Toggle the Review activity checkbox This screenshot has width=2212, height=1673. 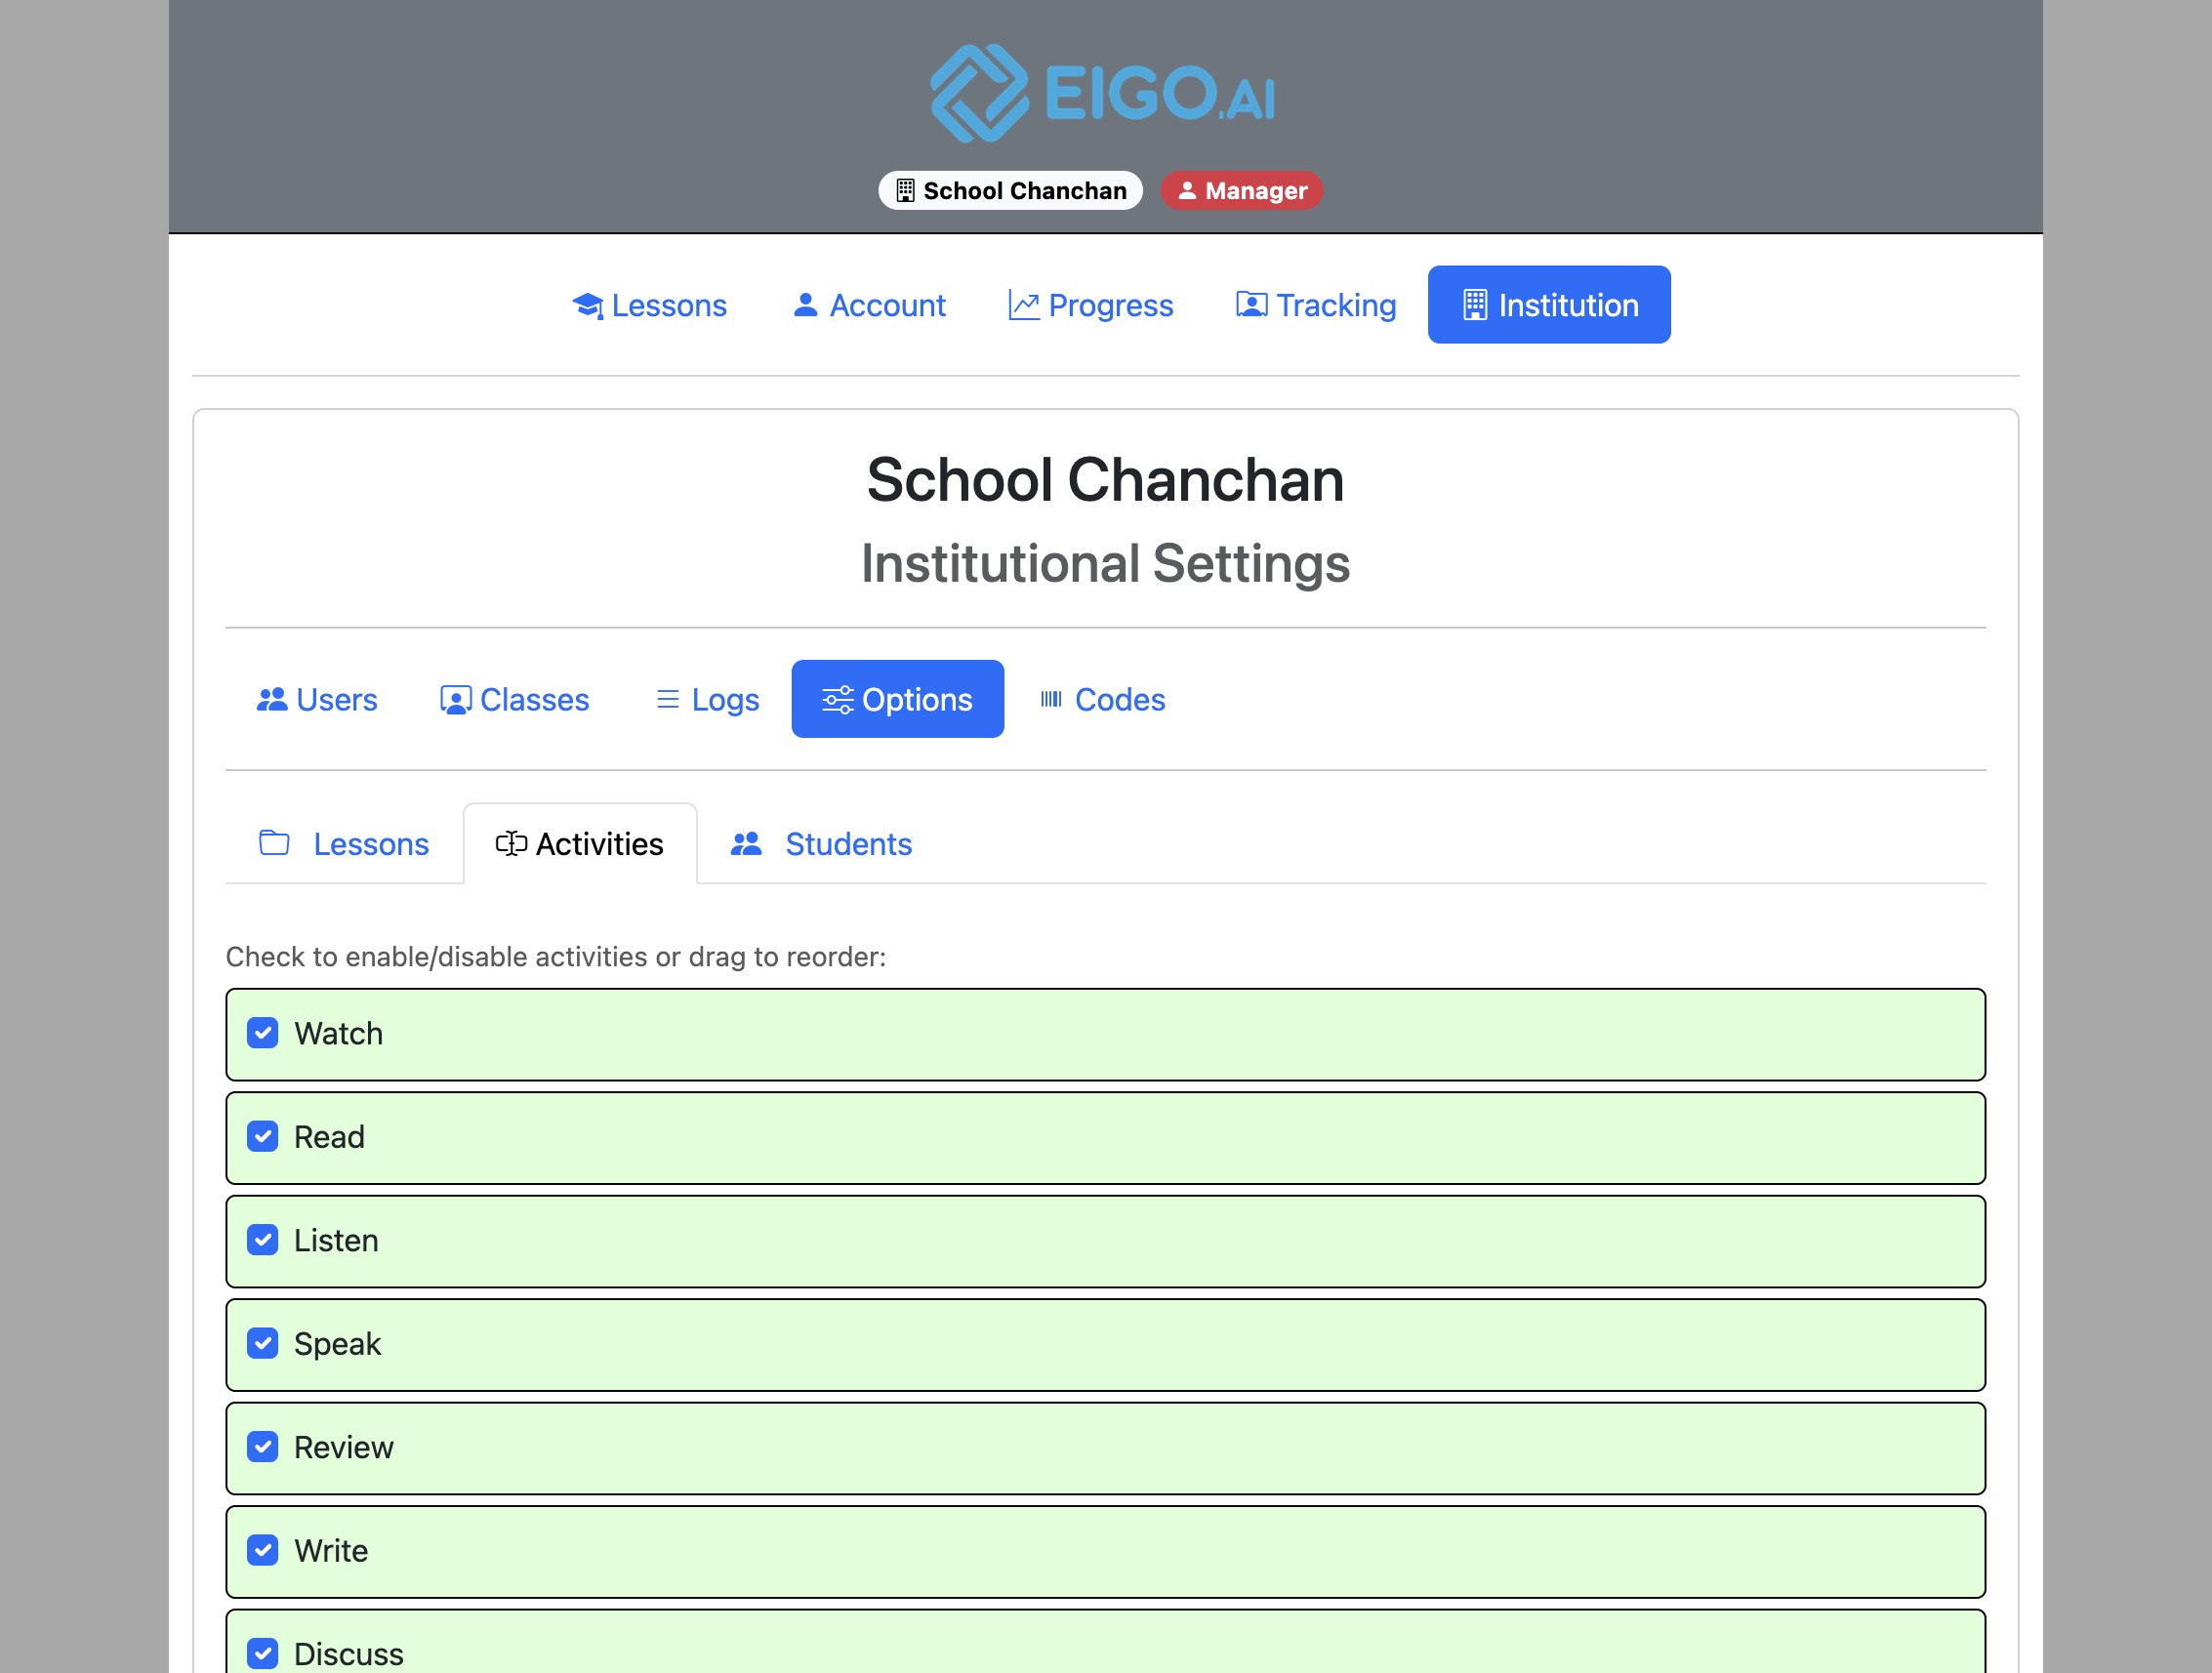(263, 1447)
